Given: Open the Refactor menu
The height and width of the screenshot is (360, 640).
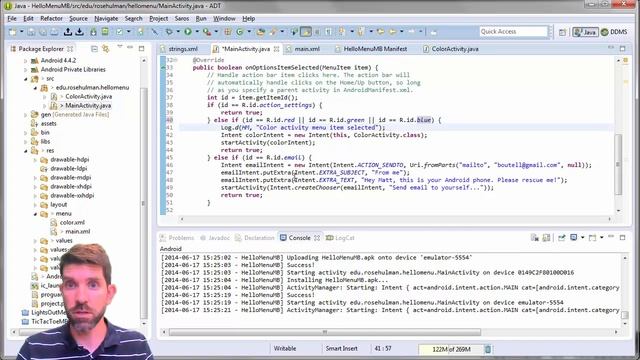Looking at the screenshot, I should (x=51, y=18).
